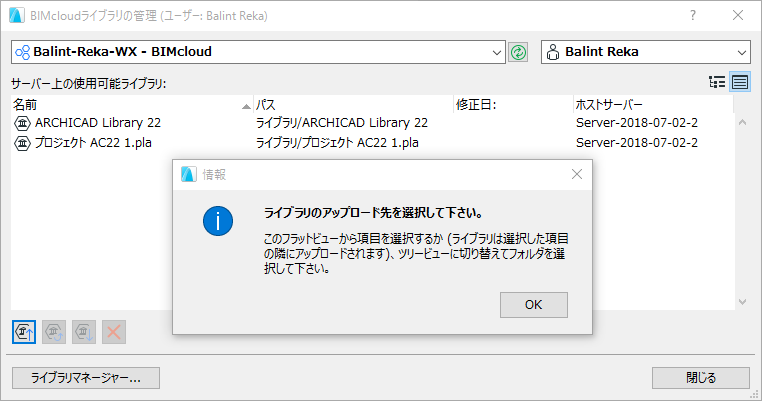Close the BIMcloud library management window
Screen dimensions: 762x401
pyautogui.click(x=738, y=16)
